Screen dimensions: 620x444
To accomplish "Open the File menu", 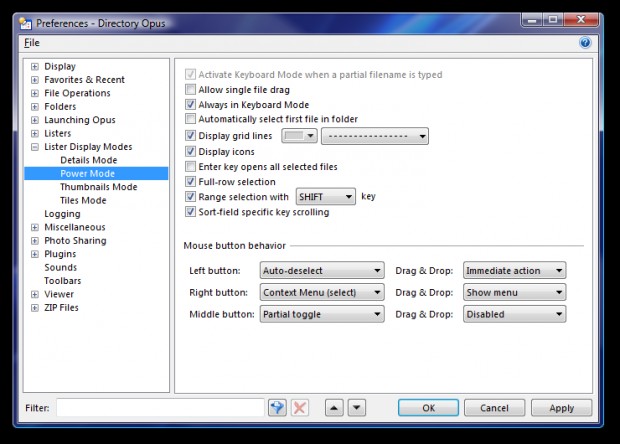I will click(32, 43).
